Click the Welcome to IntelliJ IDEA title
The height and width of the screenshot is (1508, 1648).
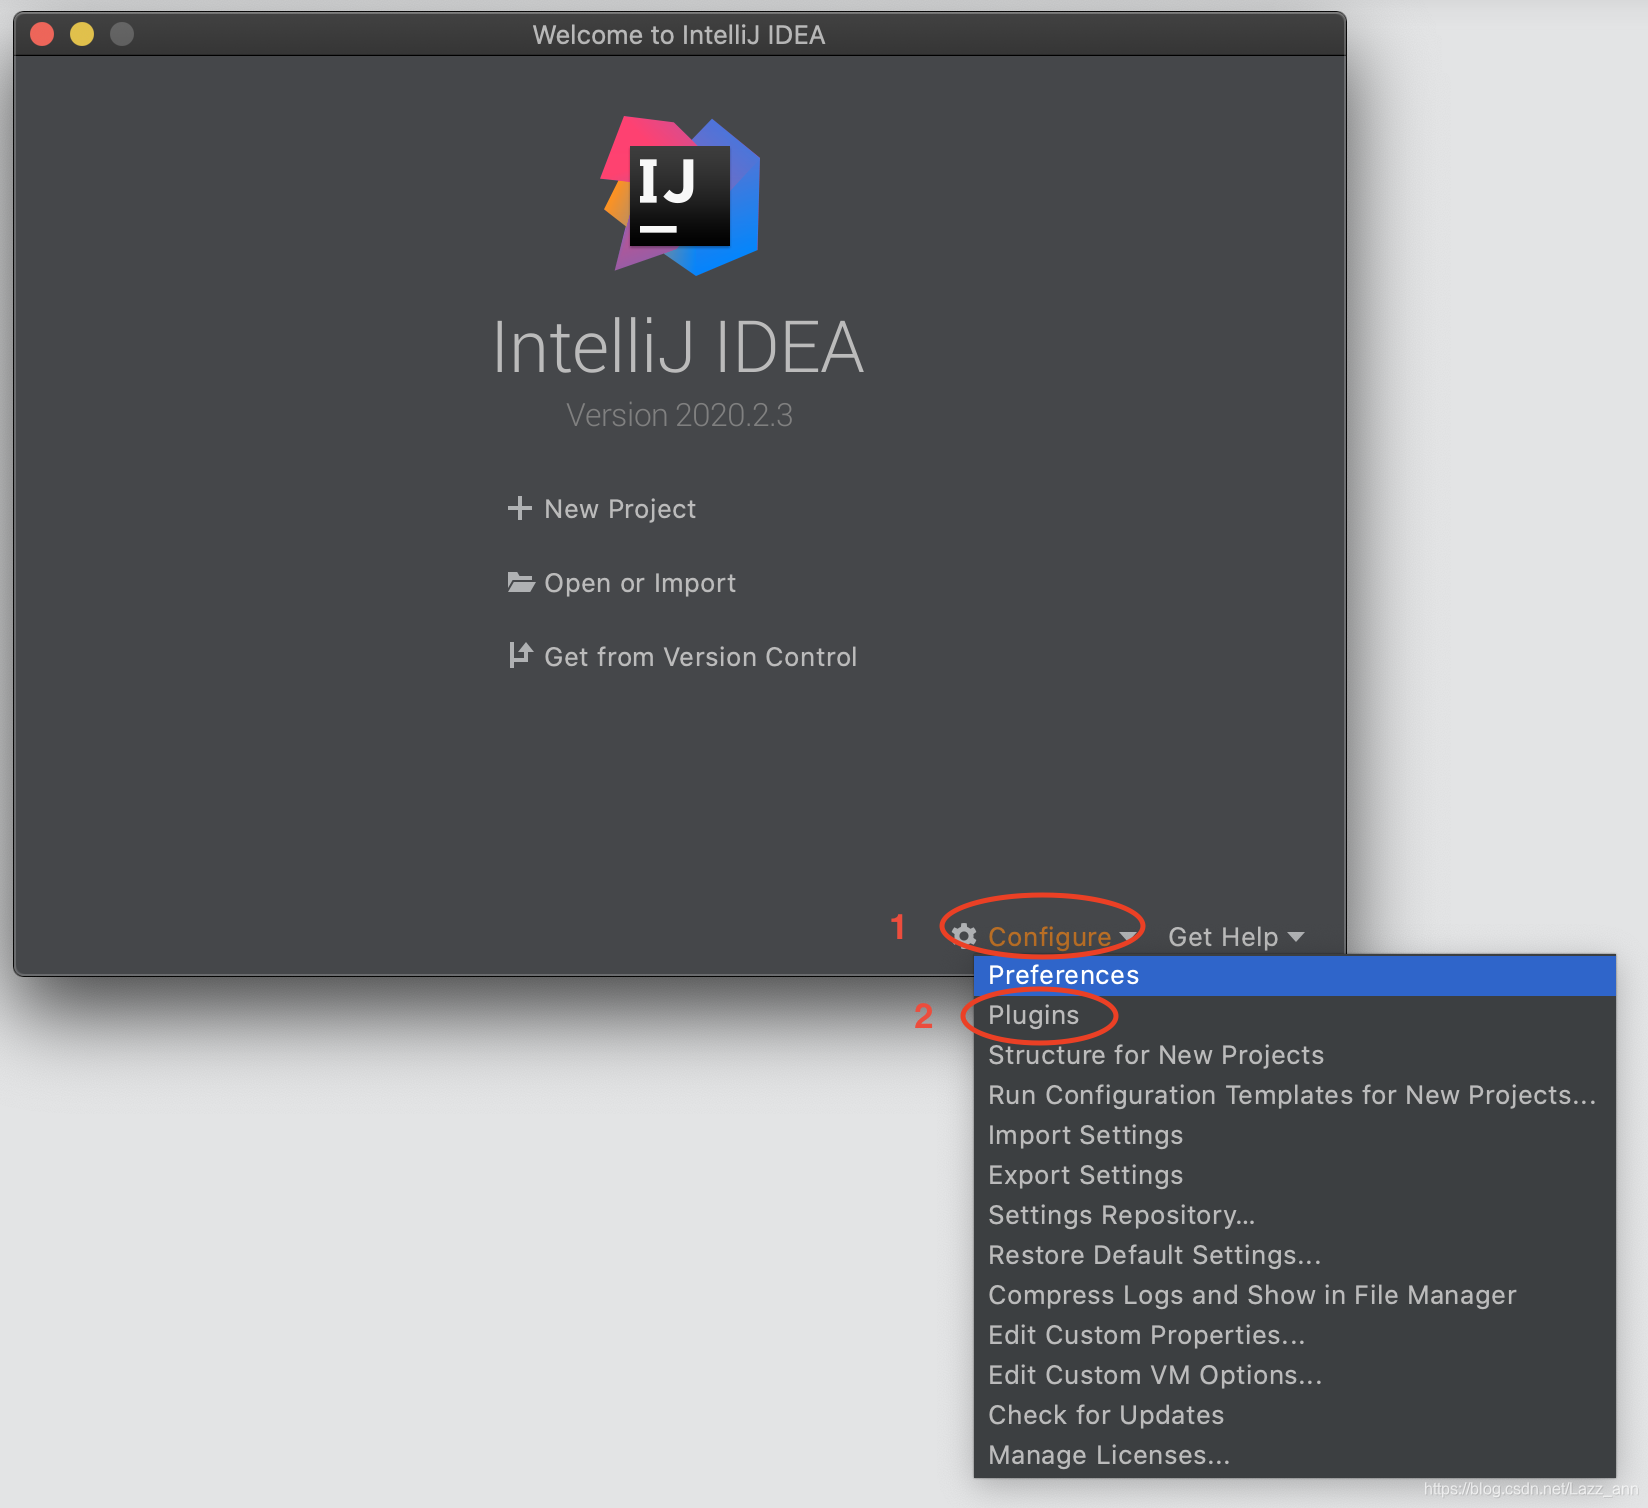[x=679, y=35]
